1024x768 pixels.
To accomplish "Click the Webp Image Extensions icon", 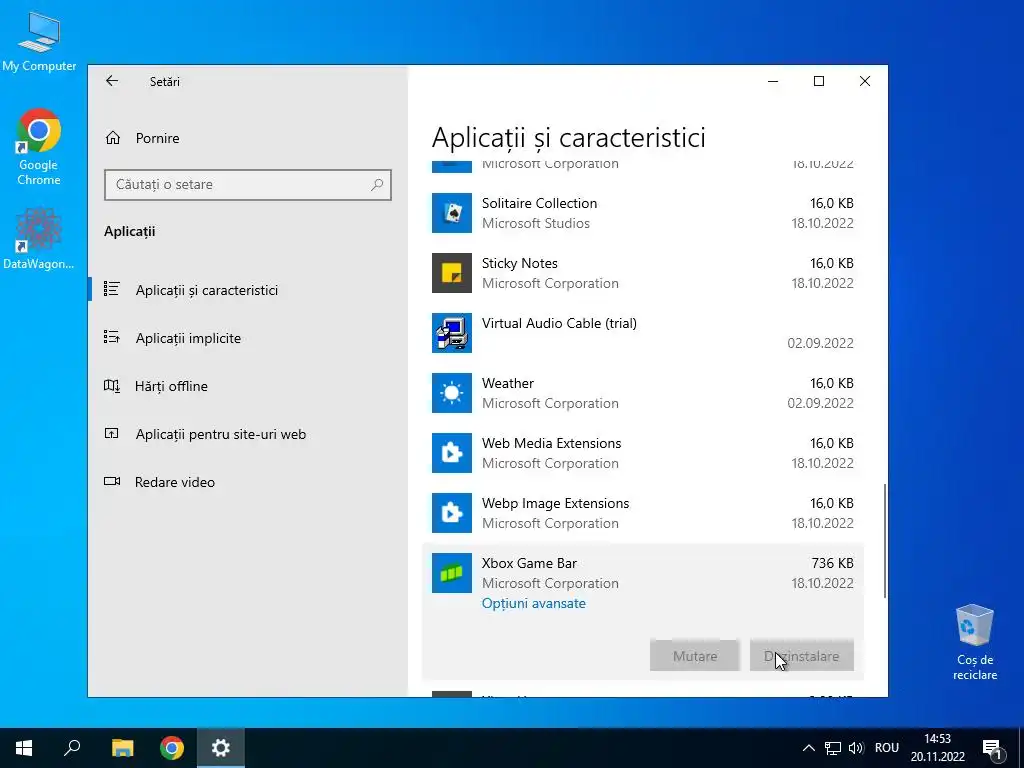I will [x=452, y=513].
